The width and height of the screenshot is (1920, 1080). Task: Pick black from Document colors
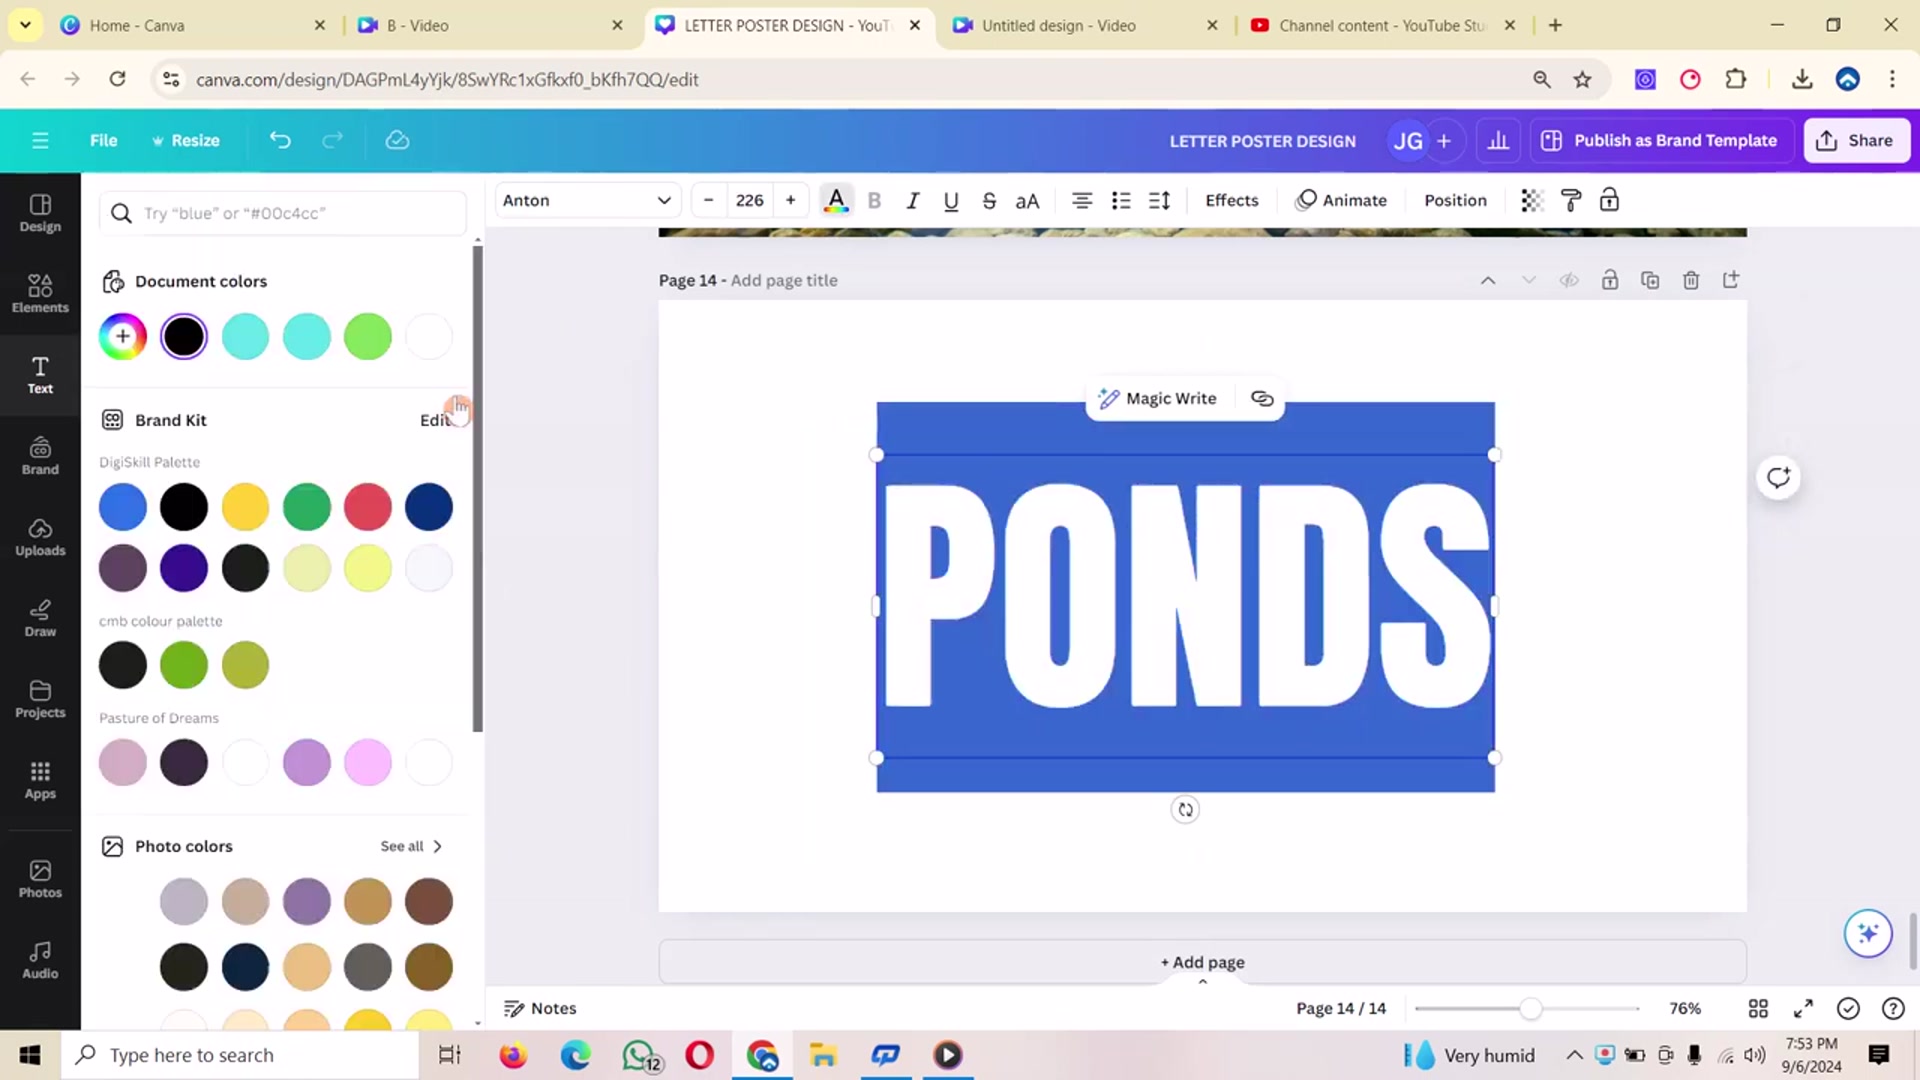[x=184, y=336]
